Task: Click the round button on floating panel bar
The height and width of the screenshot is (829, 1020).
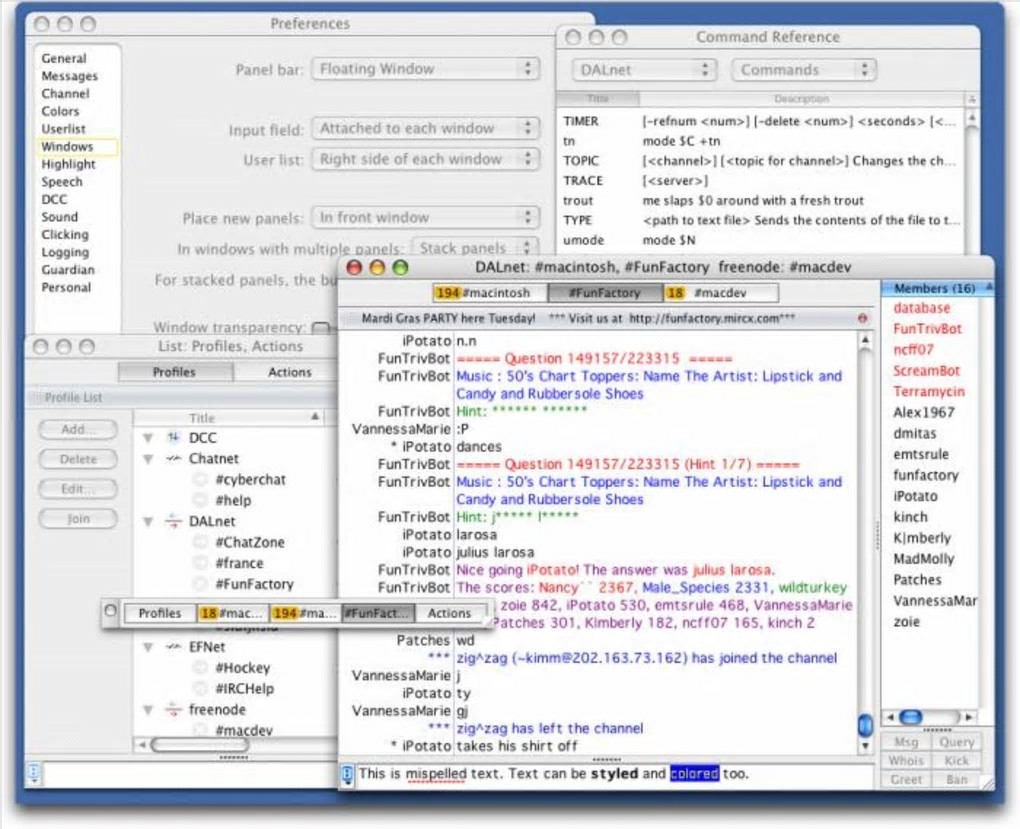Action: click(x=111, y=613)
